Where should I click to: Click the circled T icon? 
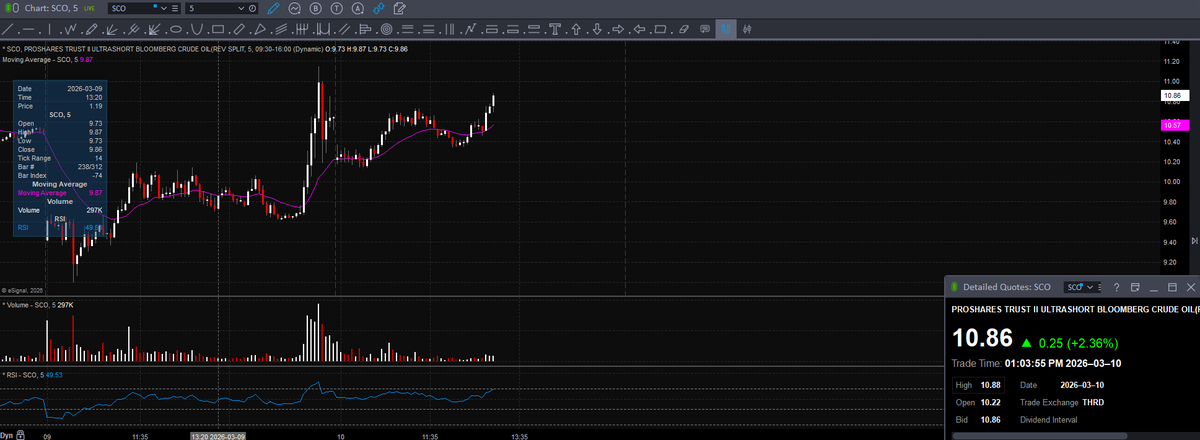[336, 8]
